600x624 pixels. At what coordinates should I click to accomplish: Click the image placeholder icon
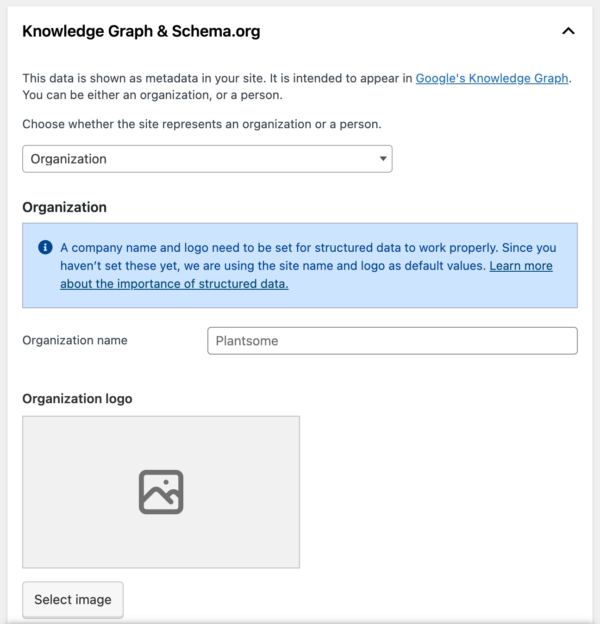click(x=161, y=492)
